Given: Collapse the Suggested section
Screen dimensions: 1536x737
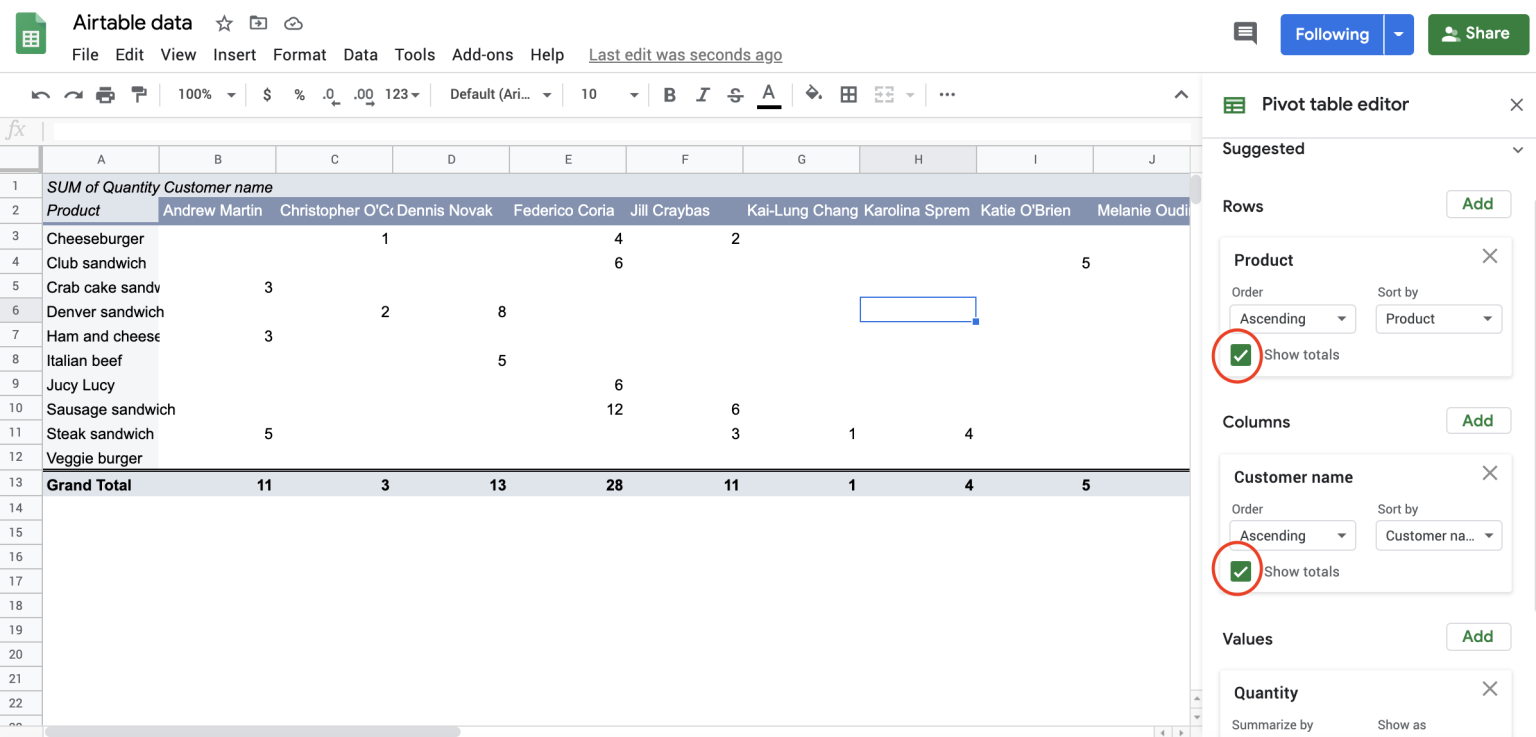Looking at the screenshot, I should point(1519,149).
